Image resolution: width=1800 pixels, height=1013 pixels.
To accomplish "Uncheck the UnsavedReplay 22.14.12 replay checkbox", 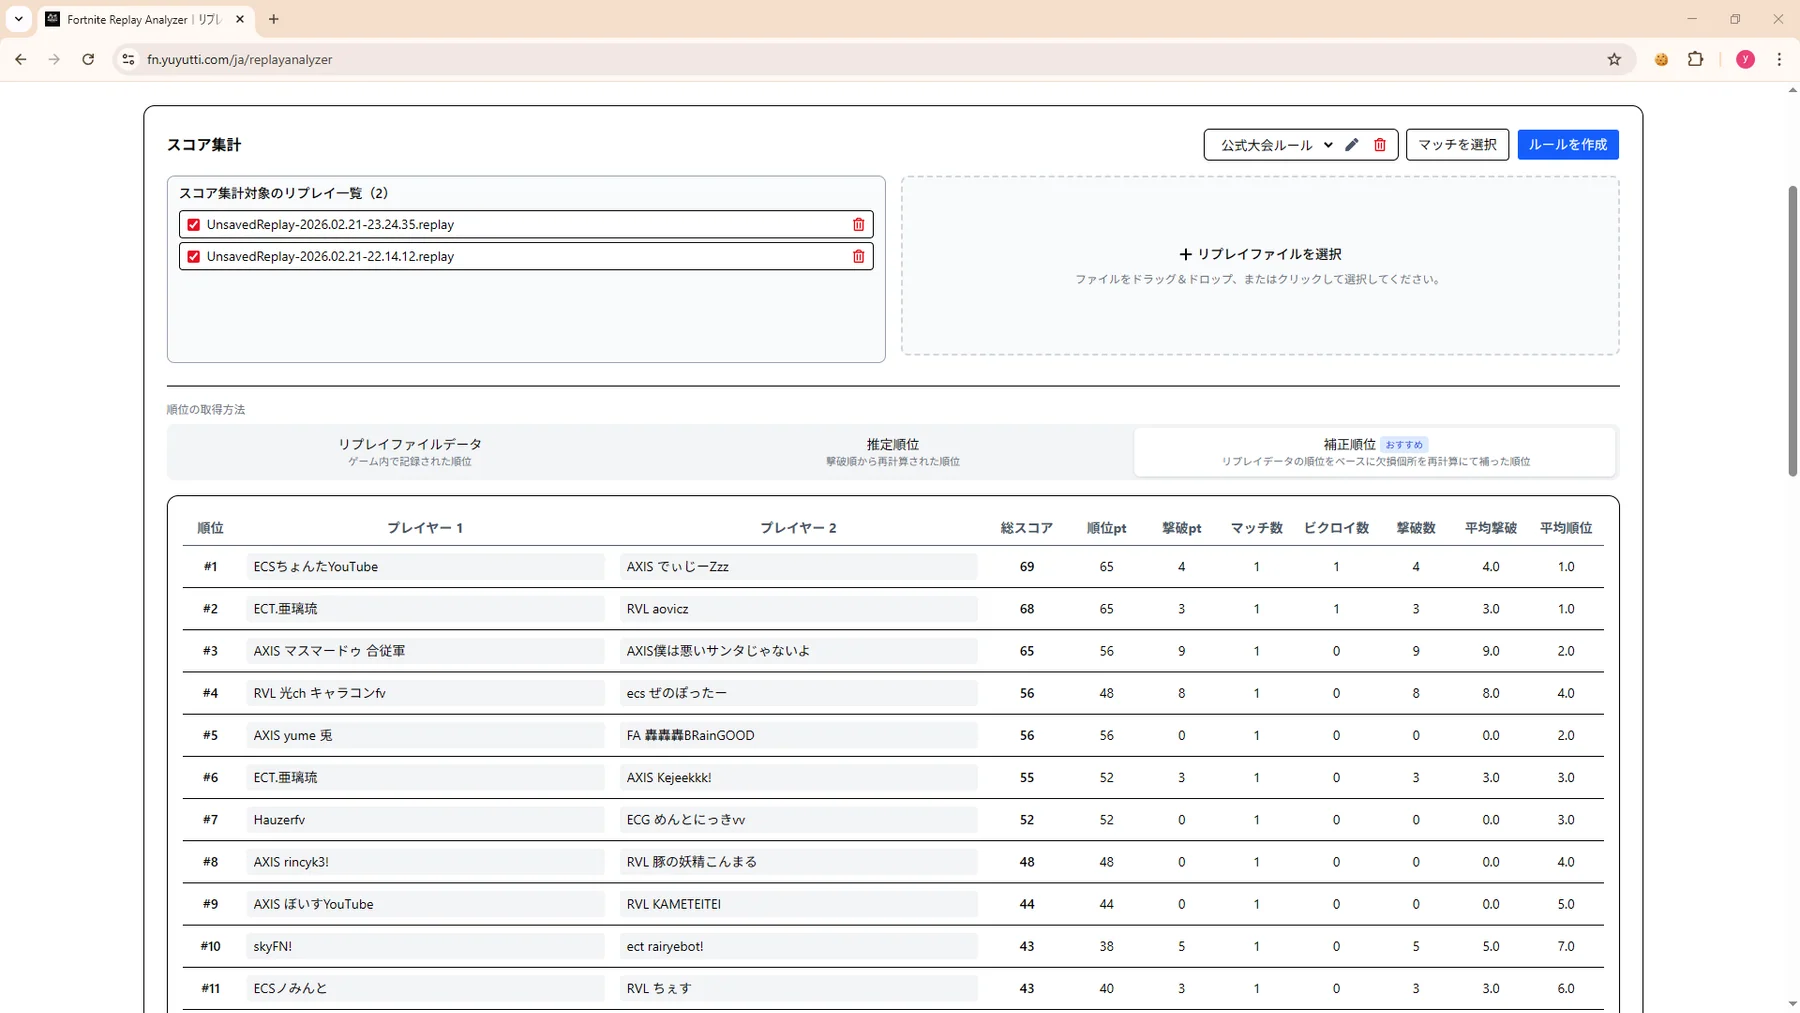I will pos(194,257).
